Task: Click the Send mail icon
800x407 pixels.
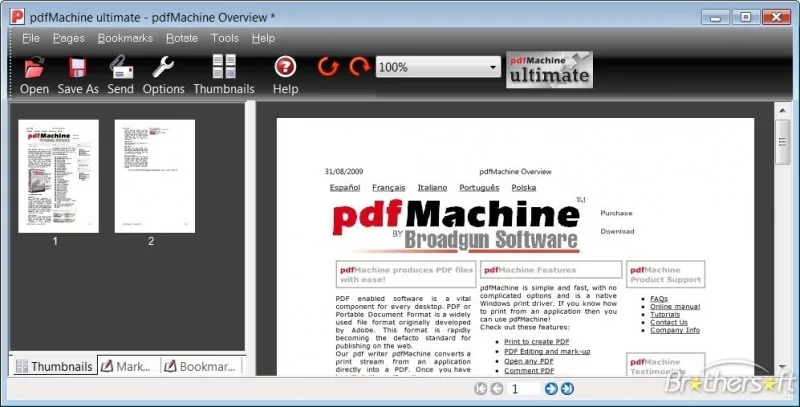Action: tap(121, 67)
